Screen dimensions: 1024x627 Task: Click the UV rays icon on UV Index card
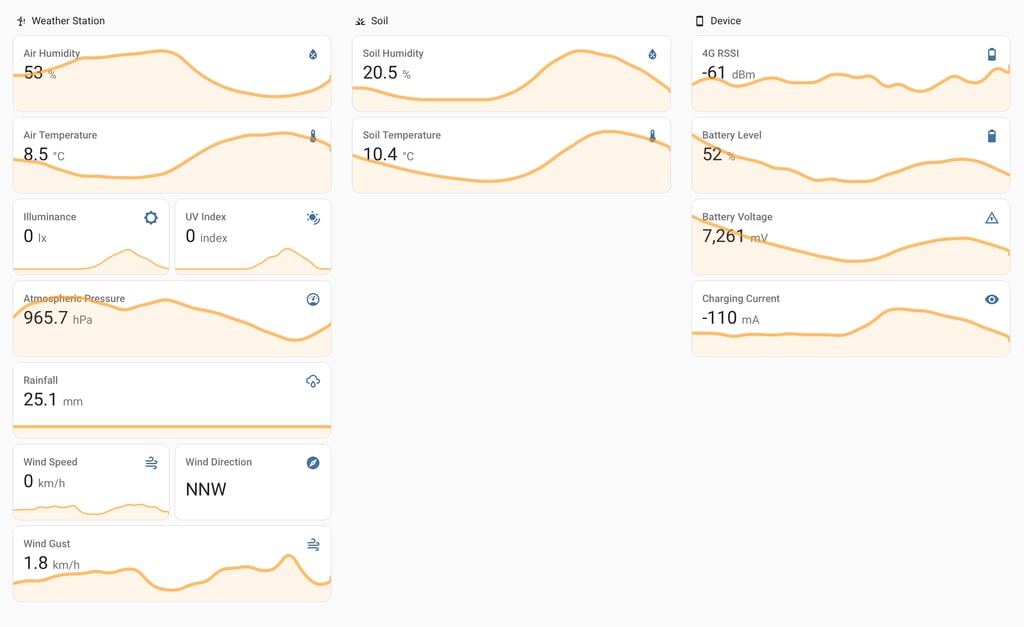[312, 218]
